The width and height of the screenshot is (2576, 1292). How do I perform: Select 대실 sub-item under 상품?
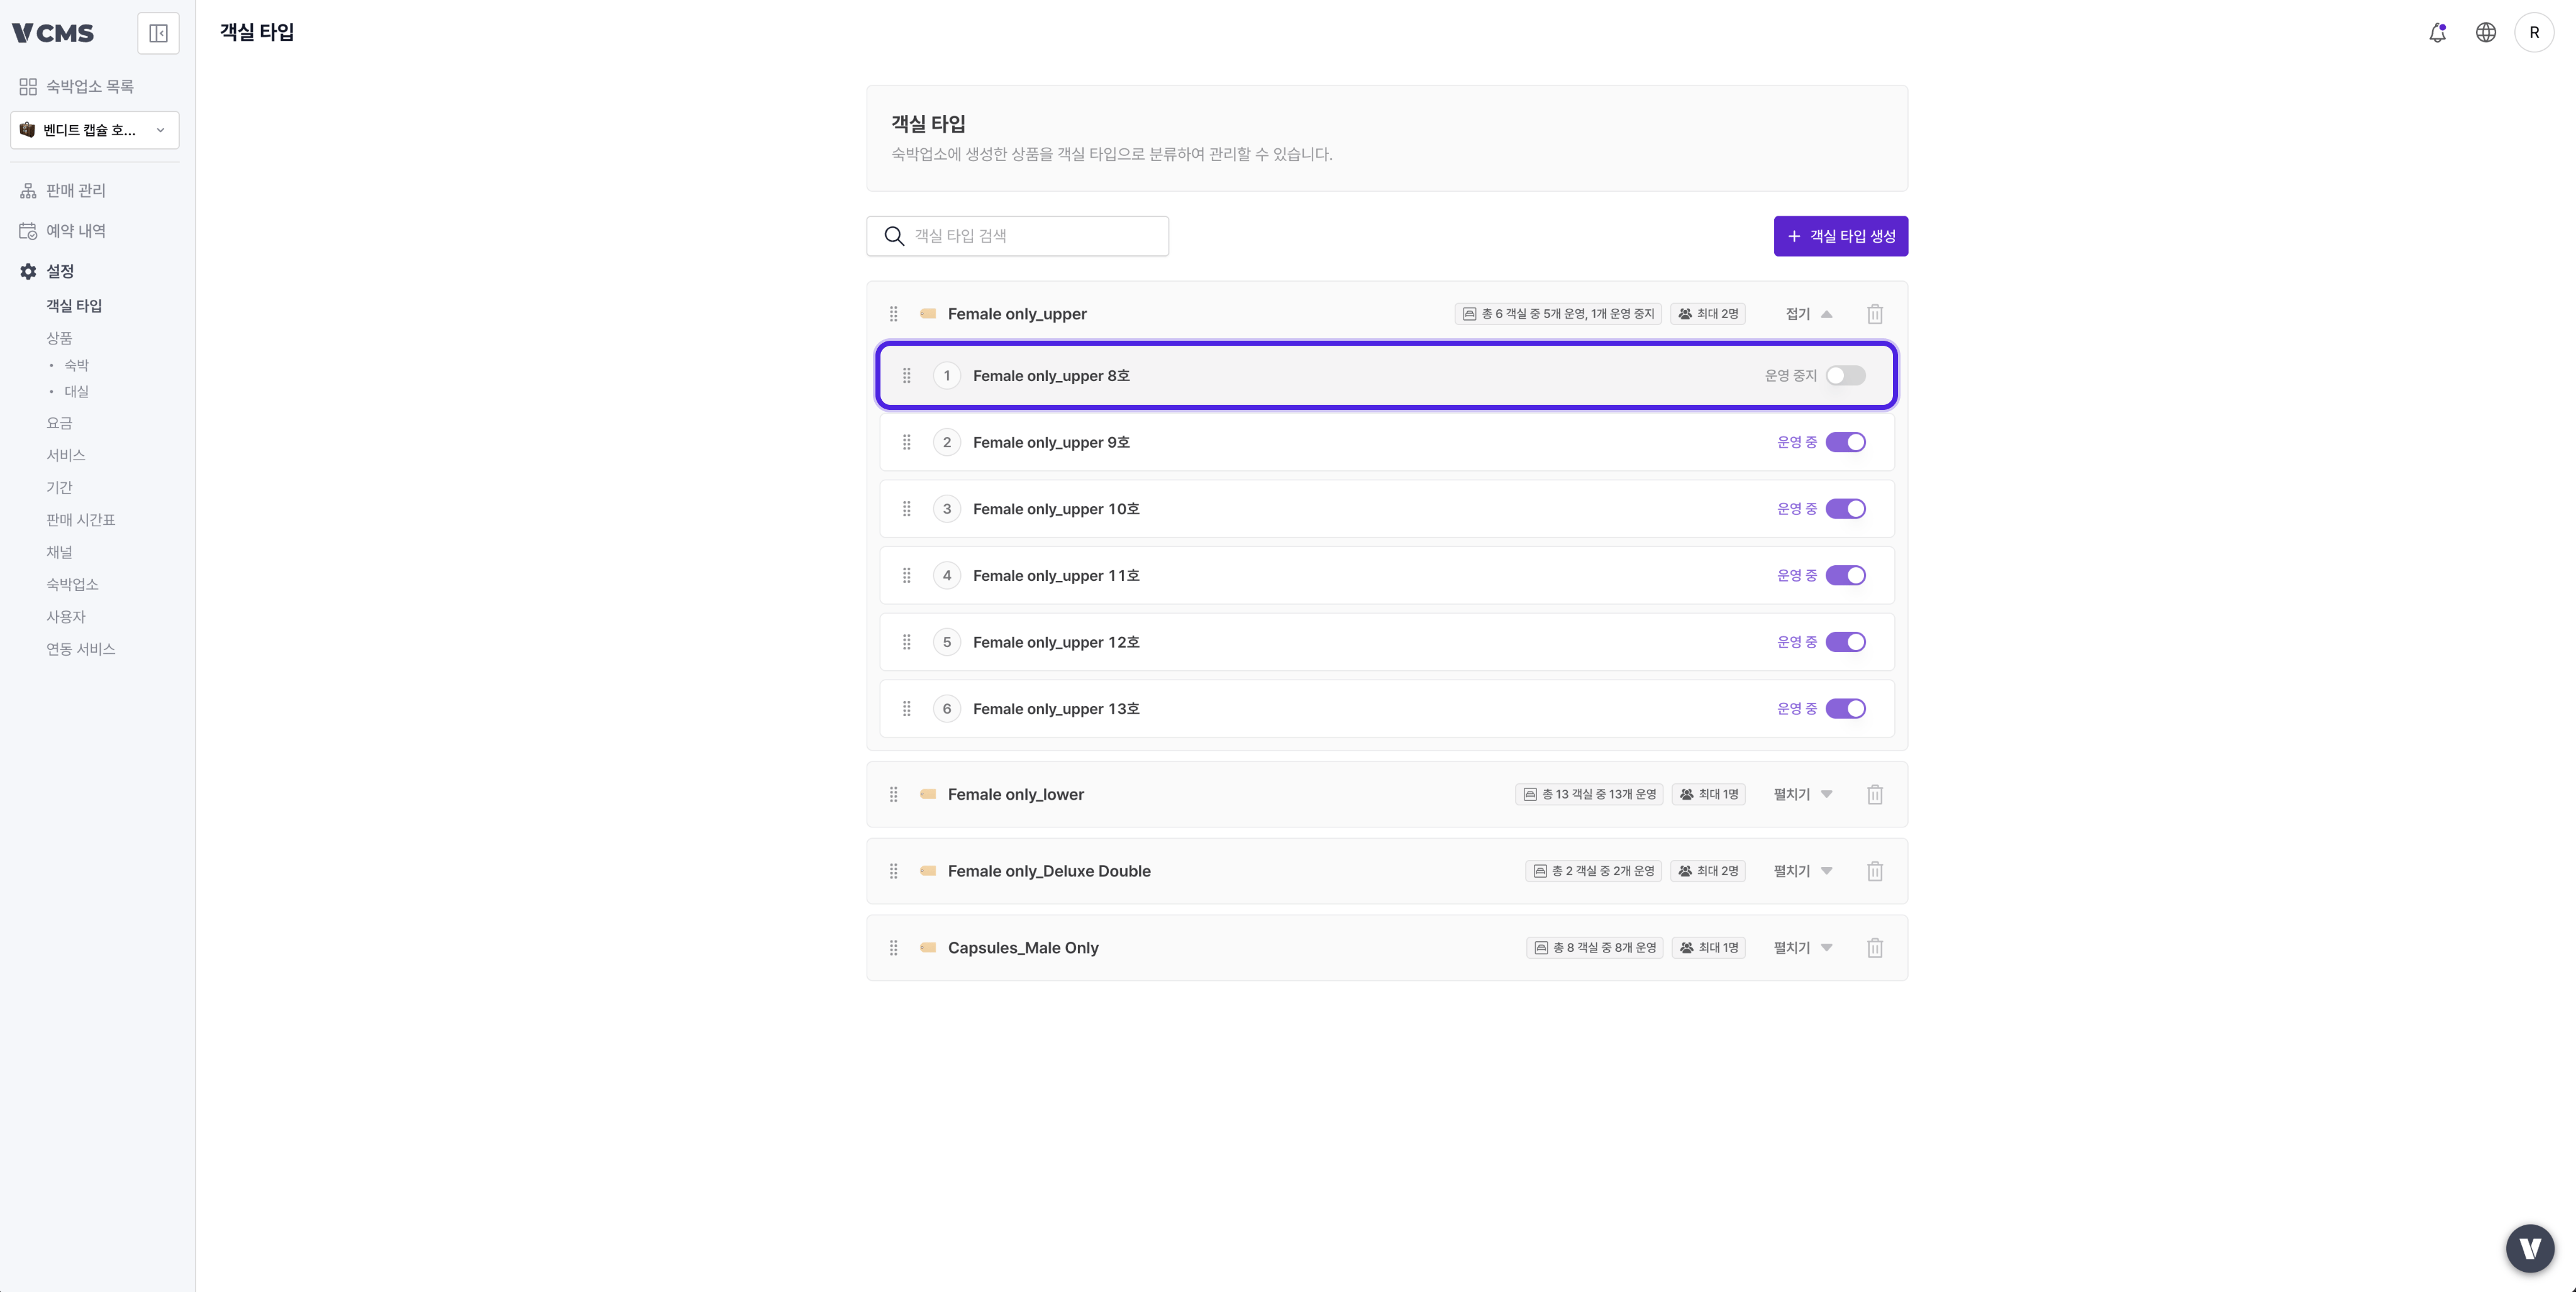pos(76,391)
